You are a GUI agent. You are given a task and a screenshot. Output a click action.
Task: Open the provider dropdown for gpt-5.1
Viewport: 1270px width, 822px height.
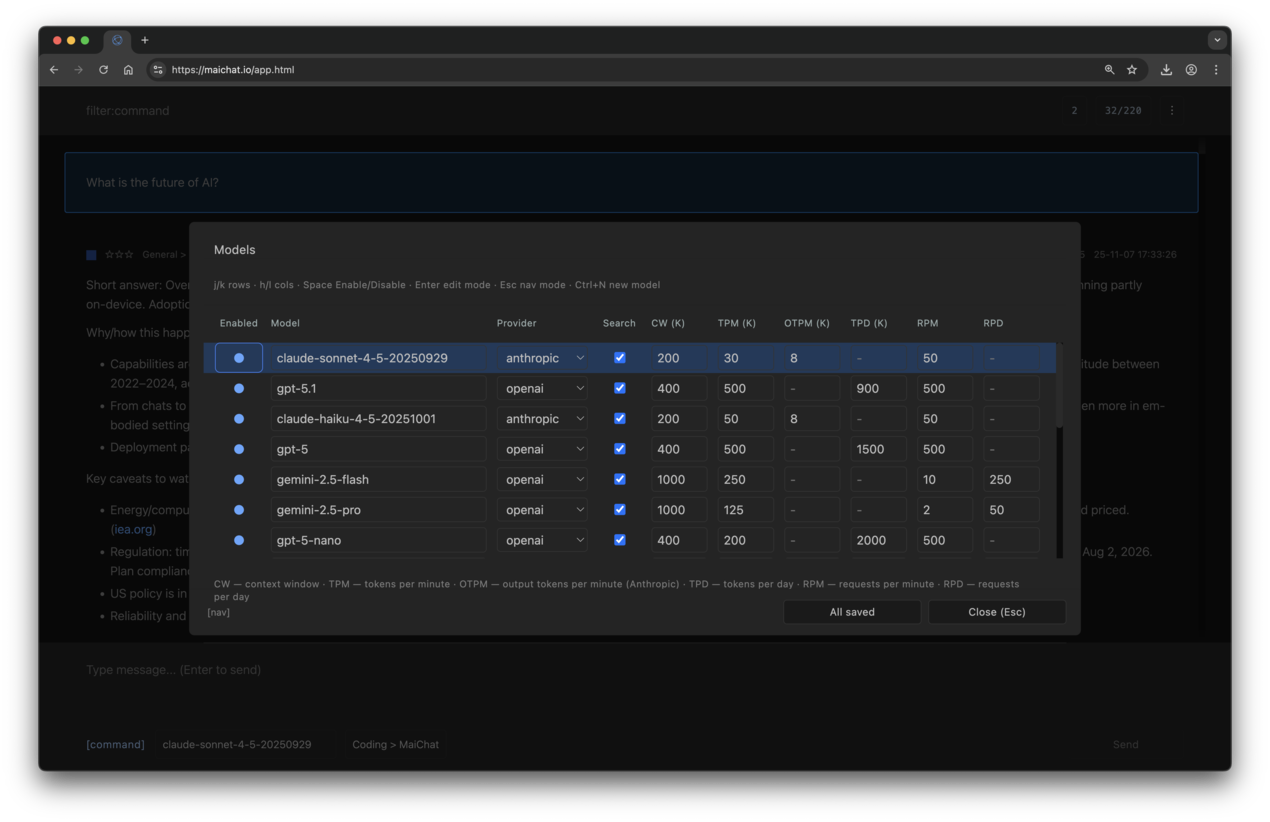(542, 388)
